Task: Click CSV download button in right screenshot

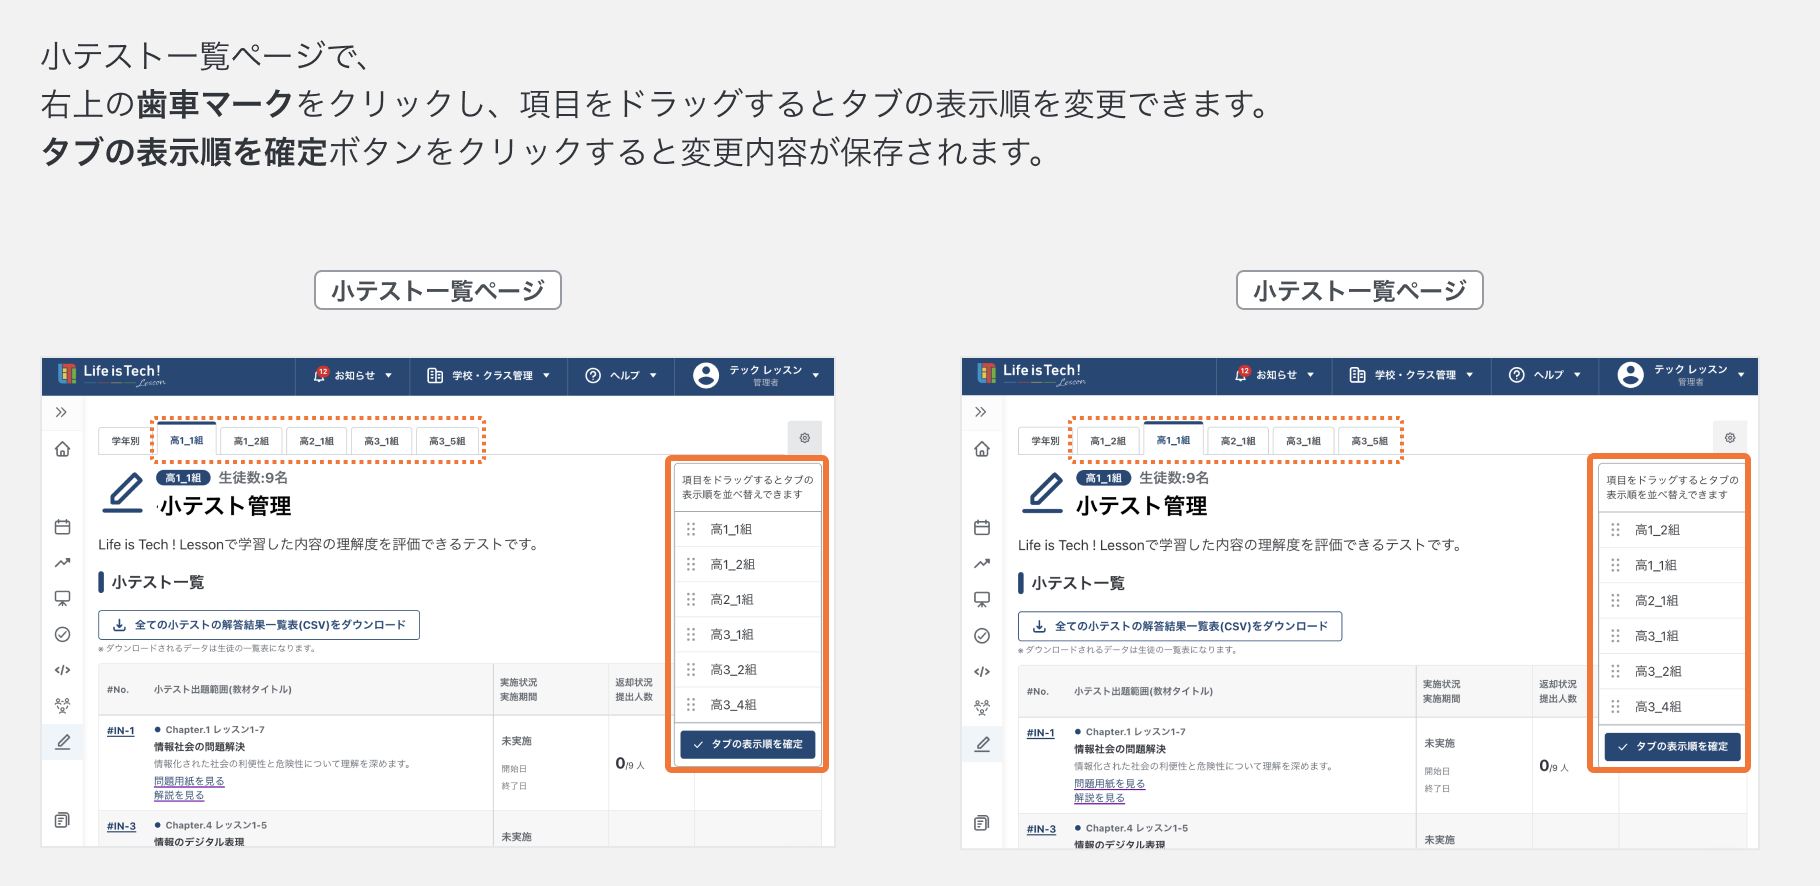Action: 1180,626
